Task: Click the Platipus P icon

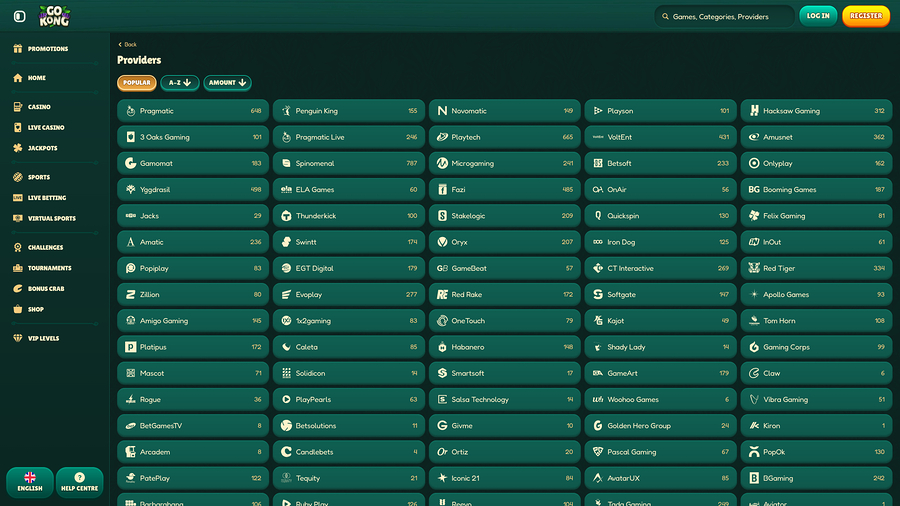Action: (x=130, y=347)
